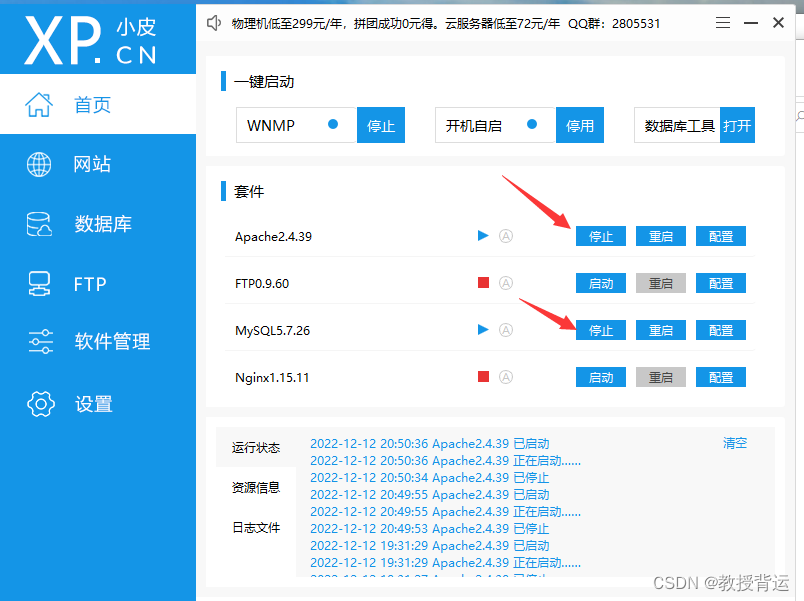Select log line 20:50:36 Apache2.4.39 已启动
Viewport: 804px width, 601px height.
point(430,444)
